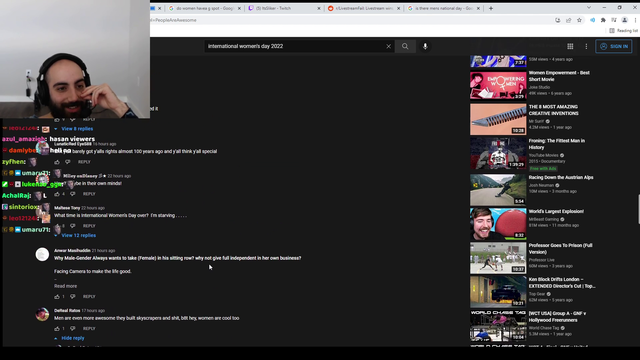The width and height of the screenshot is (640, 360).
Task: Open 'Professor Goes To Prison' title link
Action: pos(560,249)
